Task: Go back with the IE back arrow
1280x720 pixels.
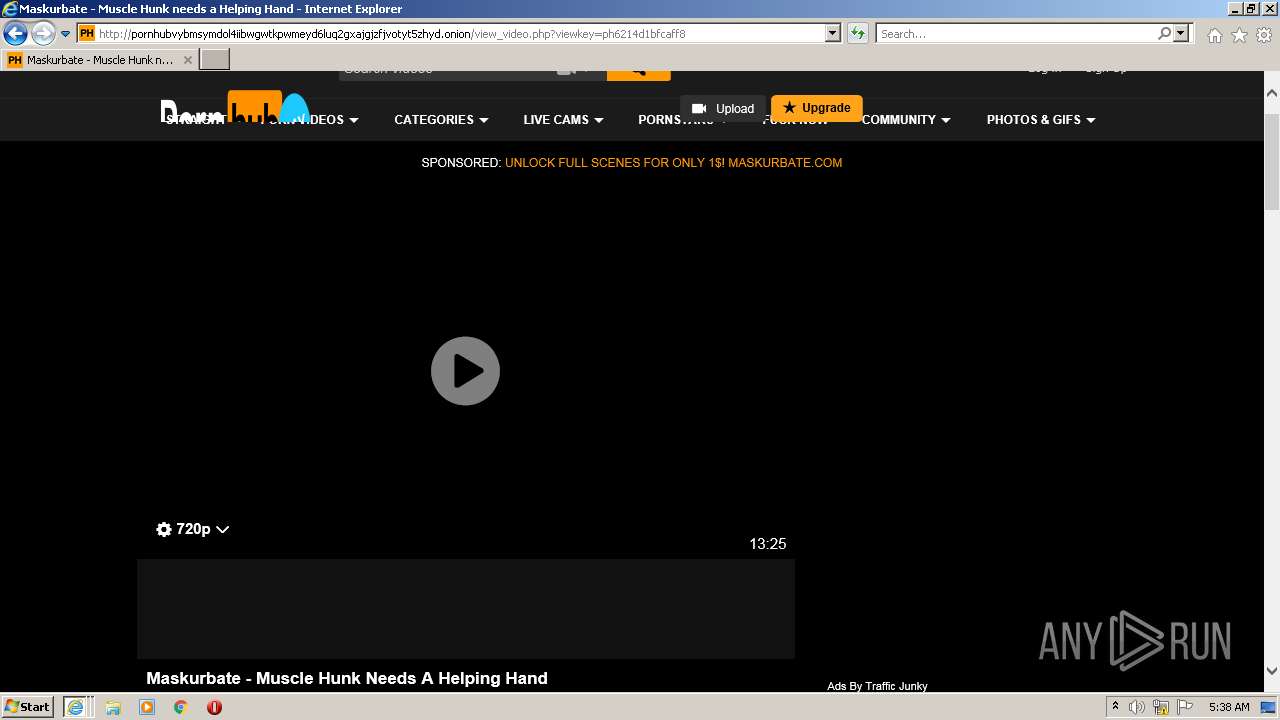Action: 15,34
